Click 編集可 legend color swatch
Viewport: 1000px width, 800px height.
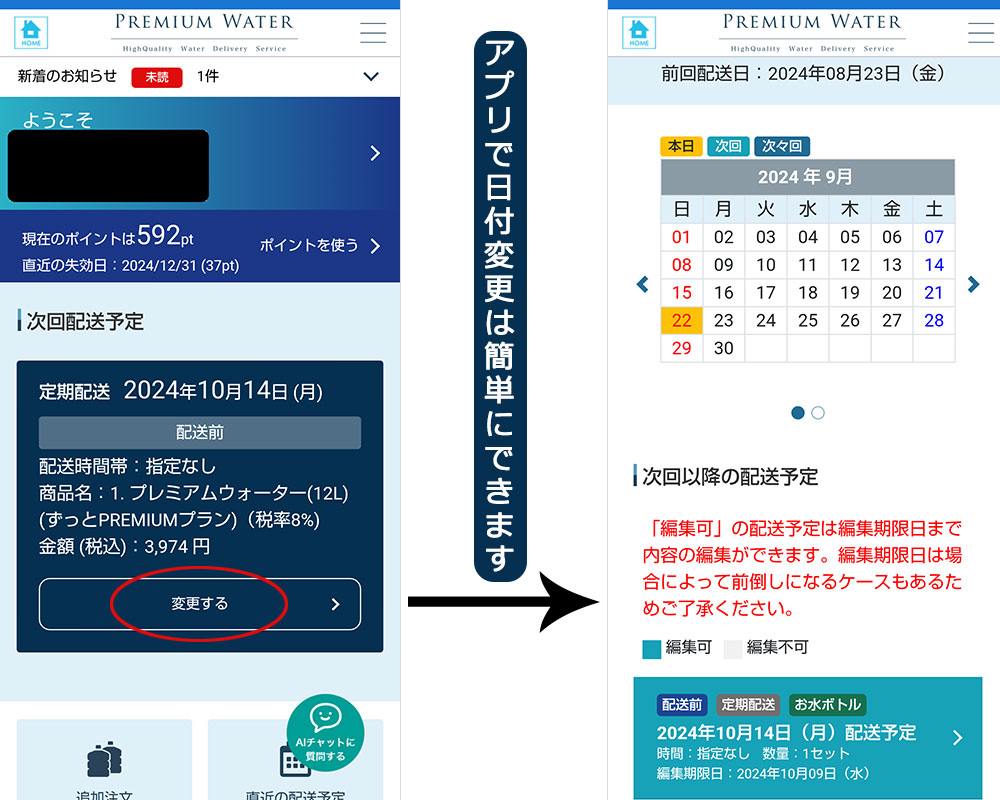pyautogui.click(x=651, y=649)
